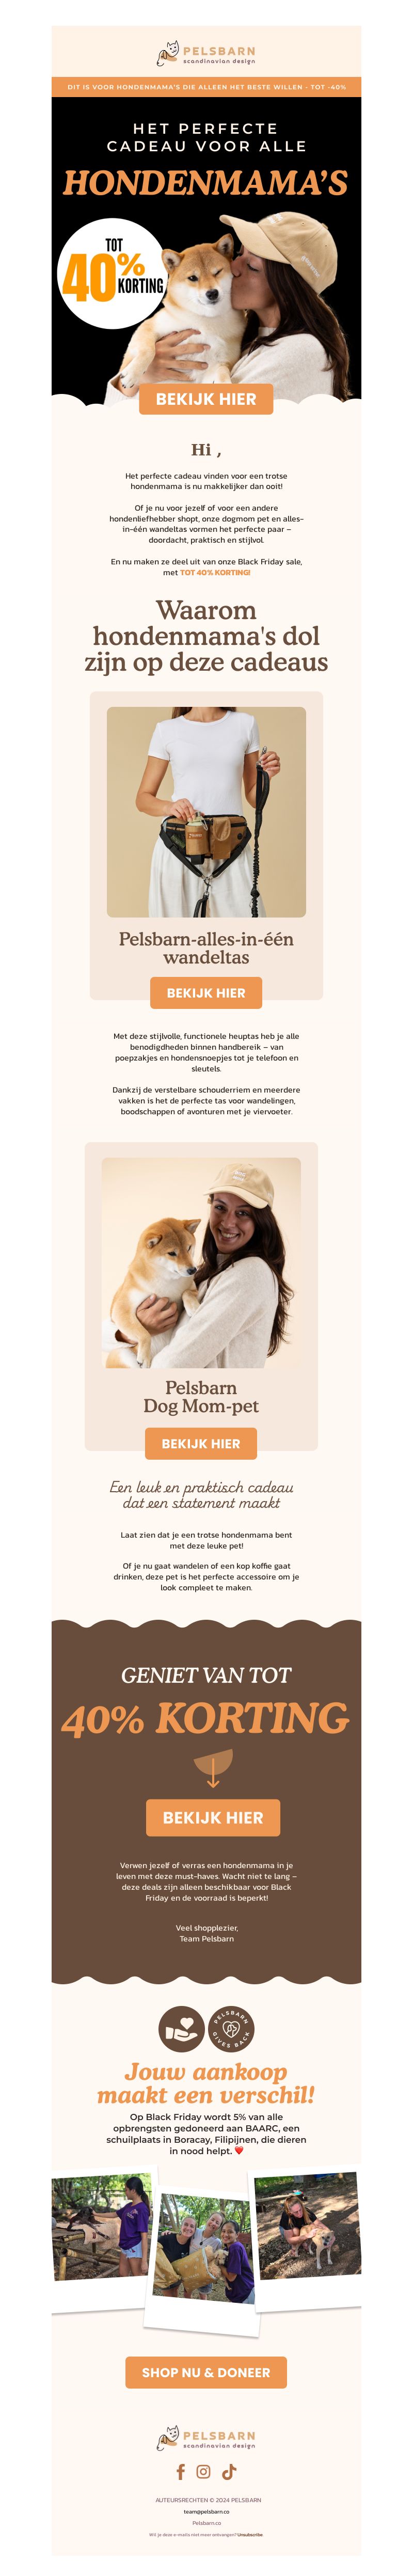Open the Facebook icon in footer
The width and height of the screenshot is (413, 2576).
(180, 2471)
